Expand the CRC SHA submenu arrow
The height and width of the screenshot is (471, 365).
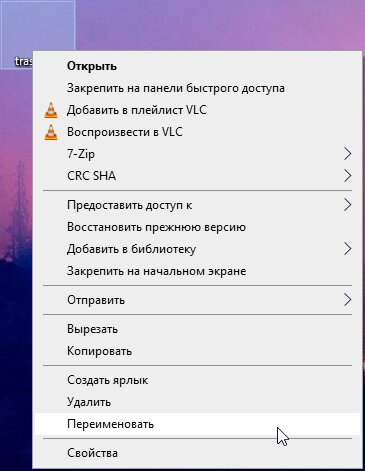pyautogui.click(x=347, y=176)
